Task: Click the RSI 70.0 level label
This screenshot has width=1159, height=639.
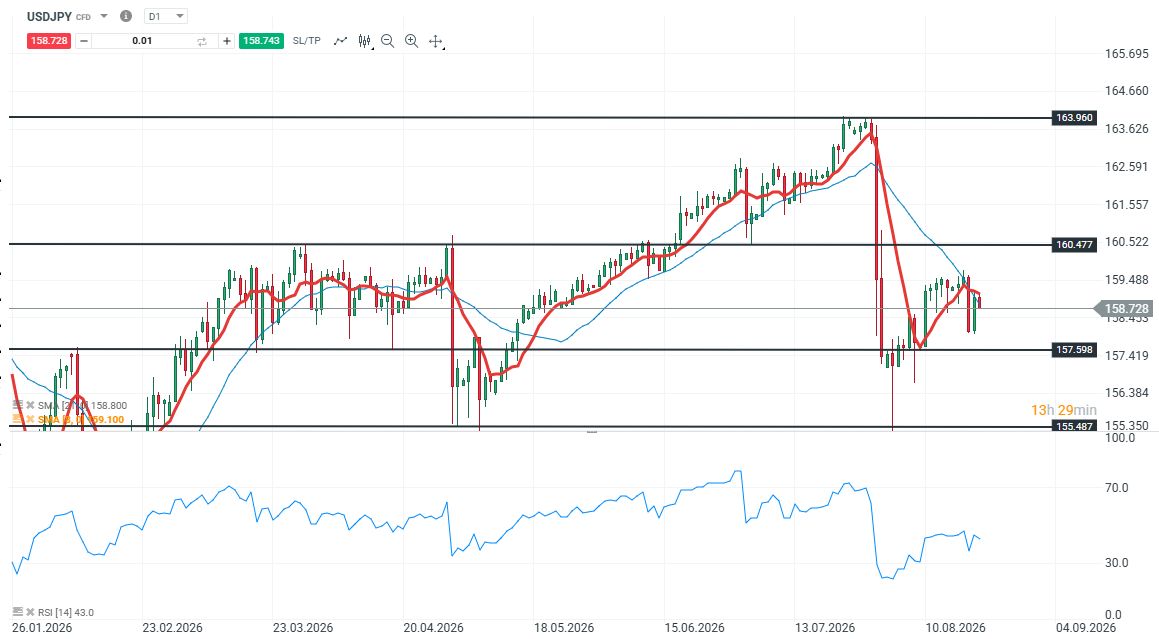Action: [x=1116, y=487]
